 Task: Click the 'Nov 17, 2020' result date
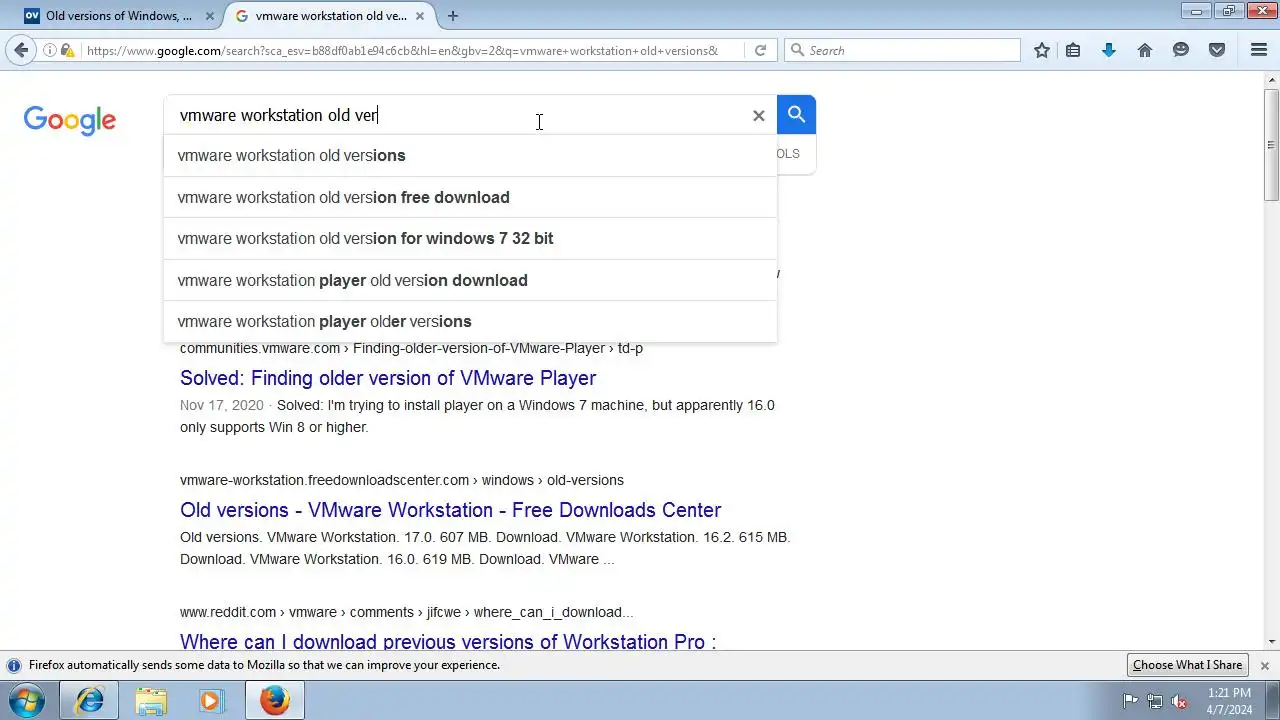[222, 405]
